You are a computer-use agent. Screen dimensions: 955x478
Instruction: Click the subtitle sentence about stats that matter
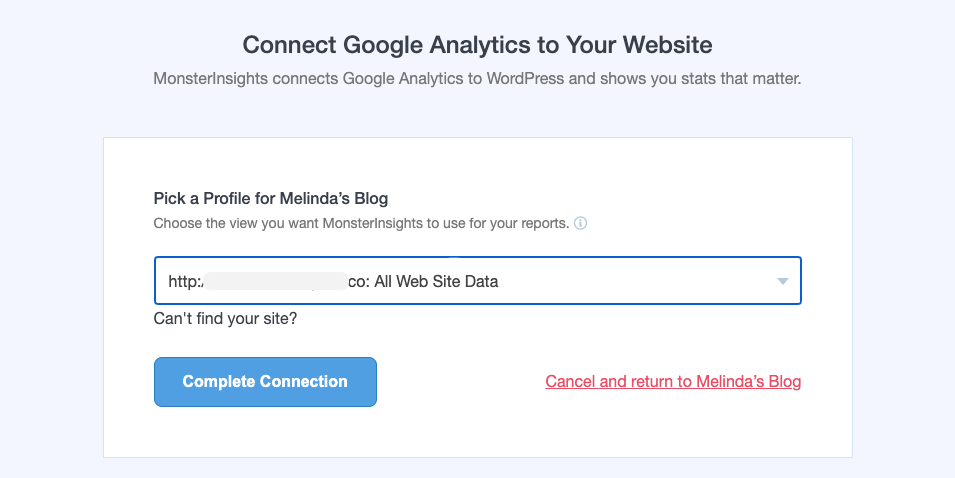477,78
